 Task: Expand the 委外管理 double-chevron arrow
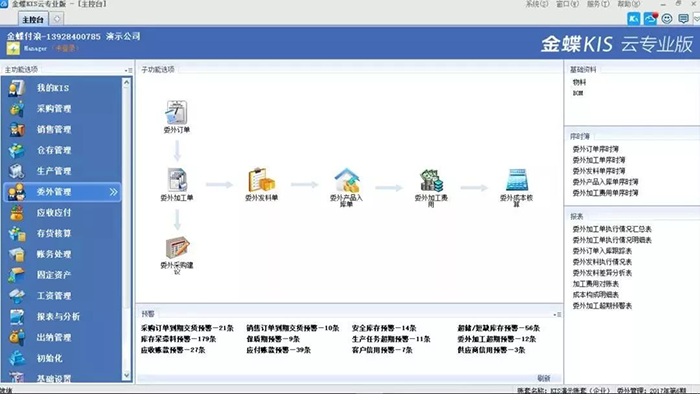pyautogui.click(x=113, y=192)
